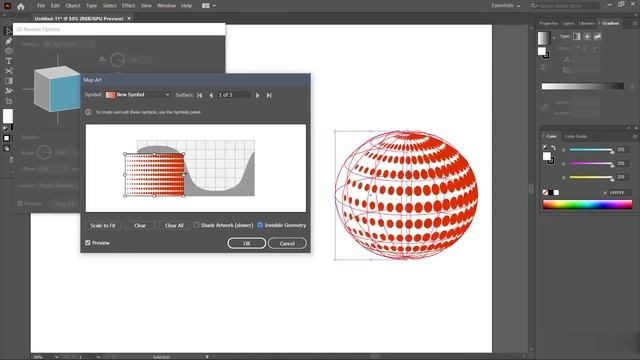The image size is (640, 360).
Task: Click the gradient slider bar in Gradient panel
Action: 582,86
